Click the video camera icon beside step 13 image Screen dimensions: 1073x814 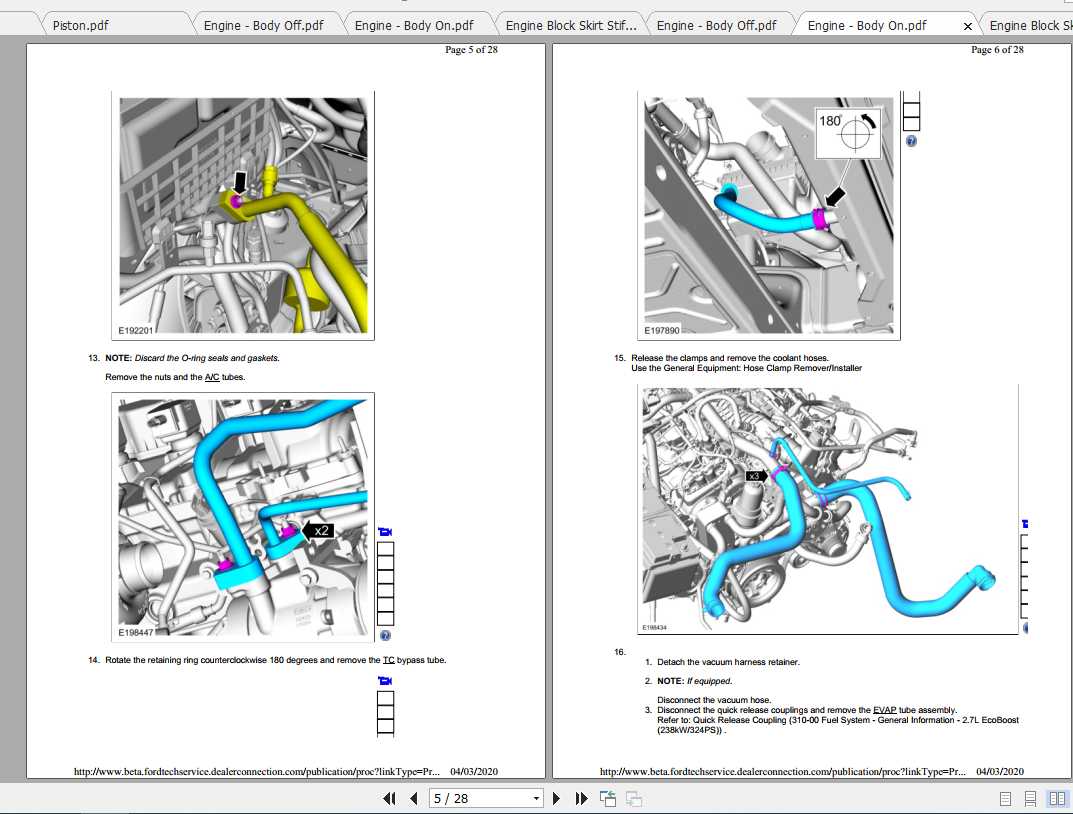385,531
